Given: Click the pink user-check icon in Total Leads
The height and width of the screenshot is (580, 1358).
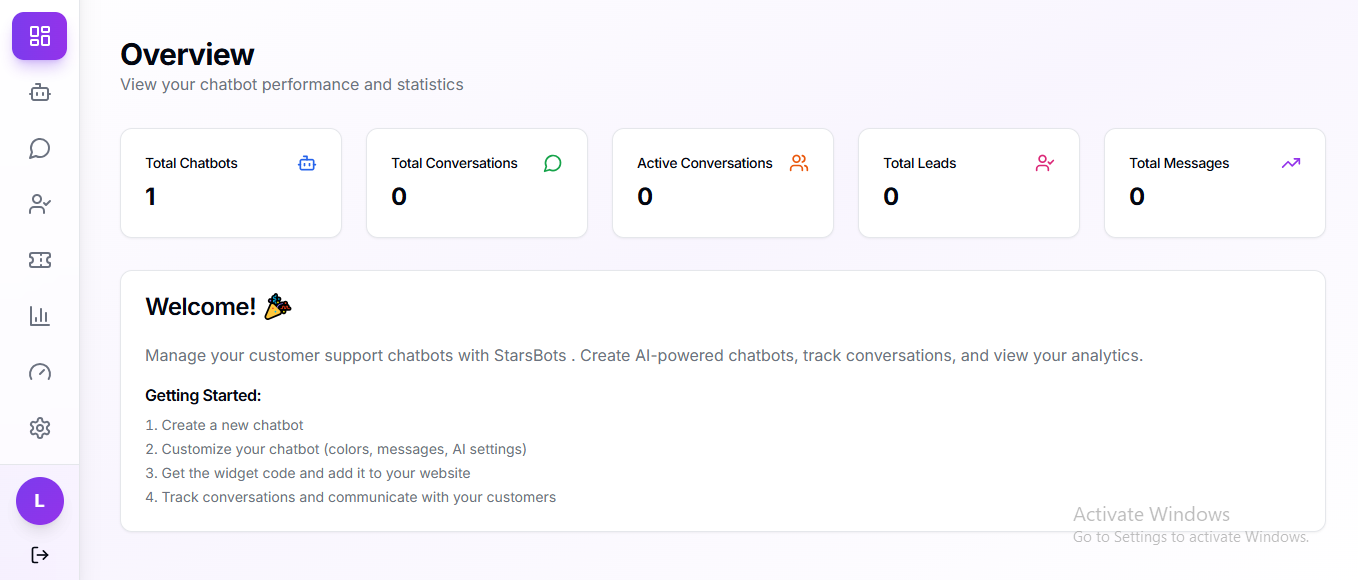Looking at the screenshot, I should point(1045,163).
